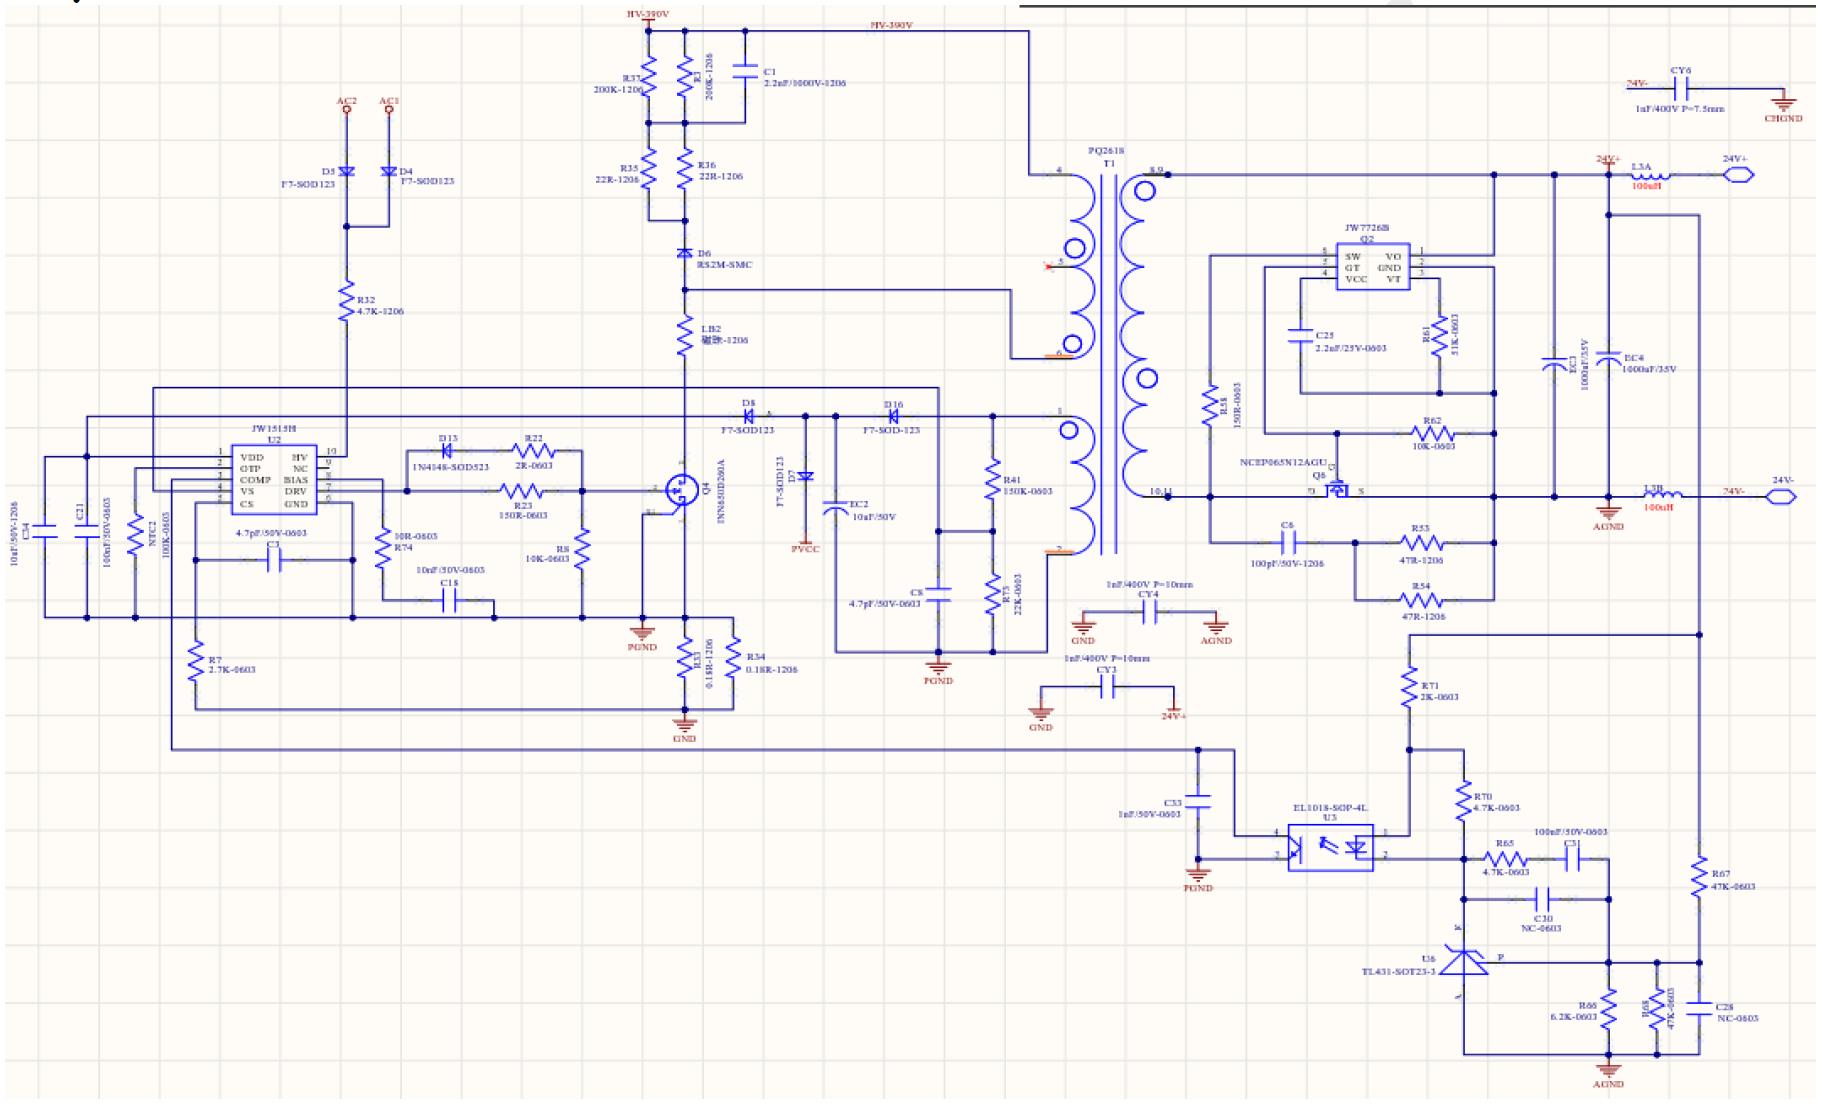Select the D7 diode above PVCC
This screenshot has width=1822, height=1112.
point(806,477)
